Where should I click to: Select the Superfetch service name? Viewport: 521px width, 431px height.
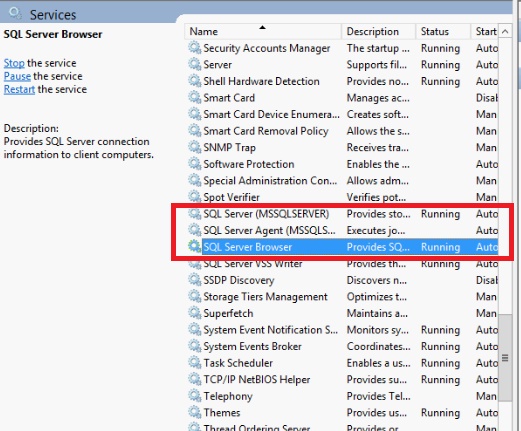tap(228, 313)
